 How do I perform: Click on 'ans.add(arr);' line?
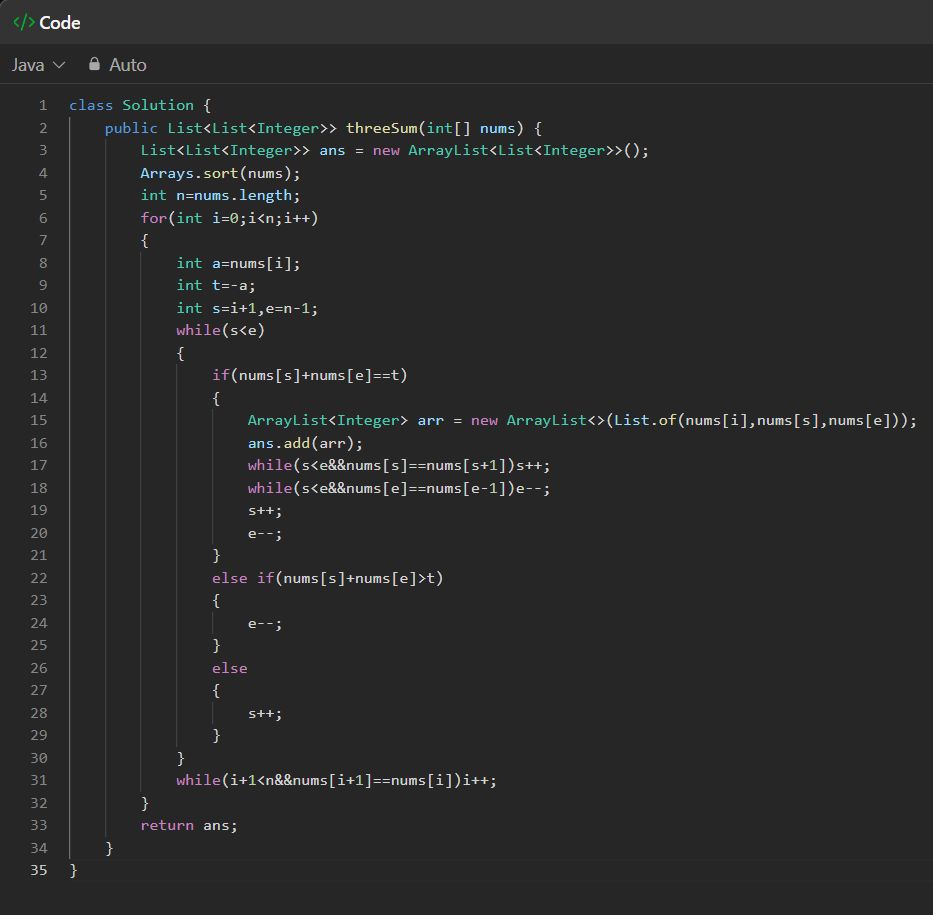coord(306,443)
